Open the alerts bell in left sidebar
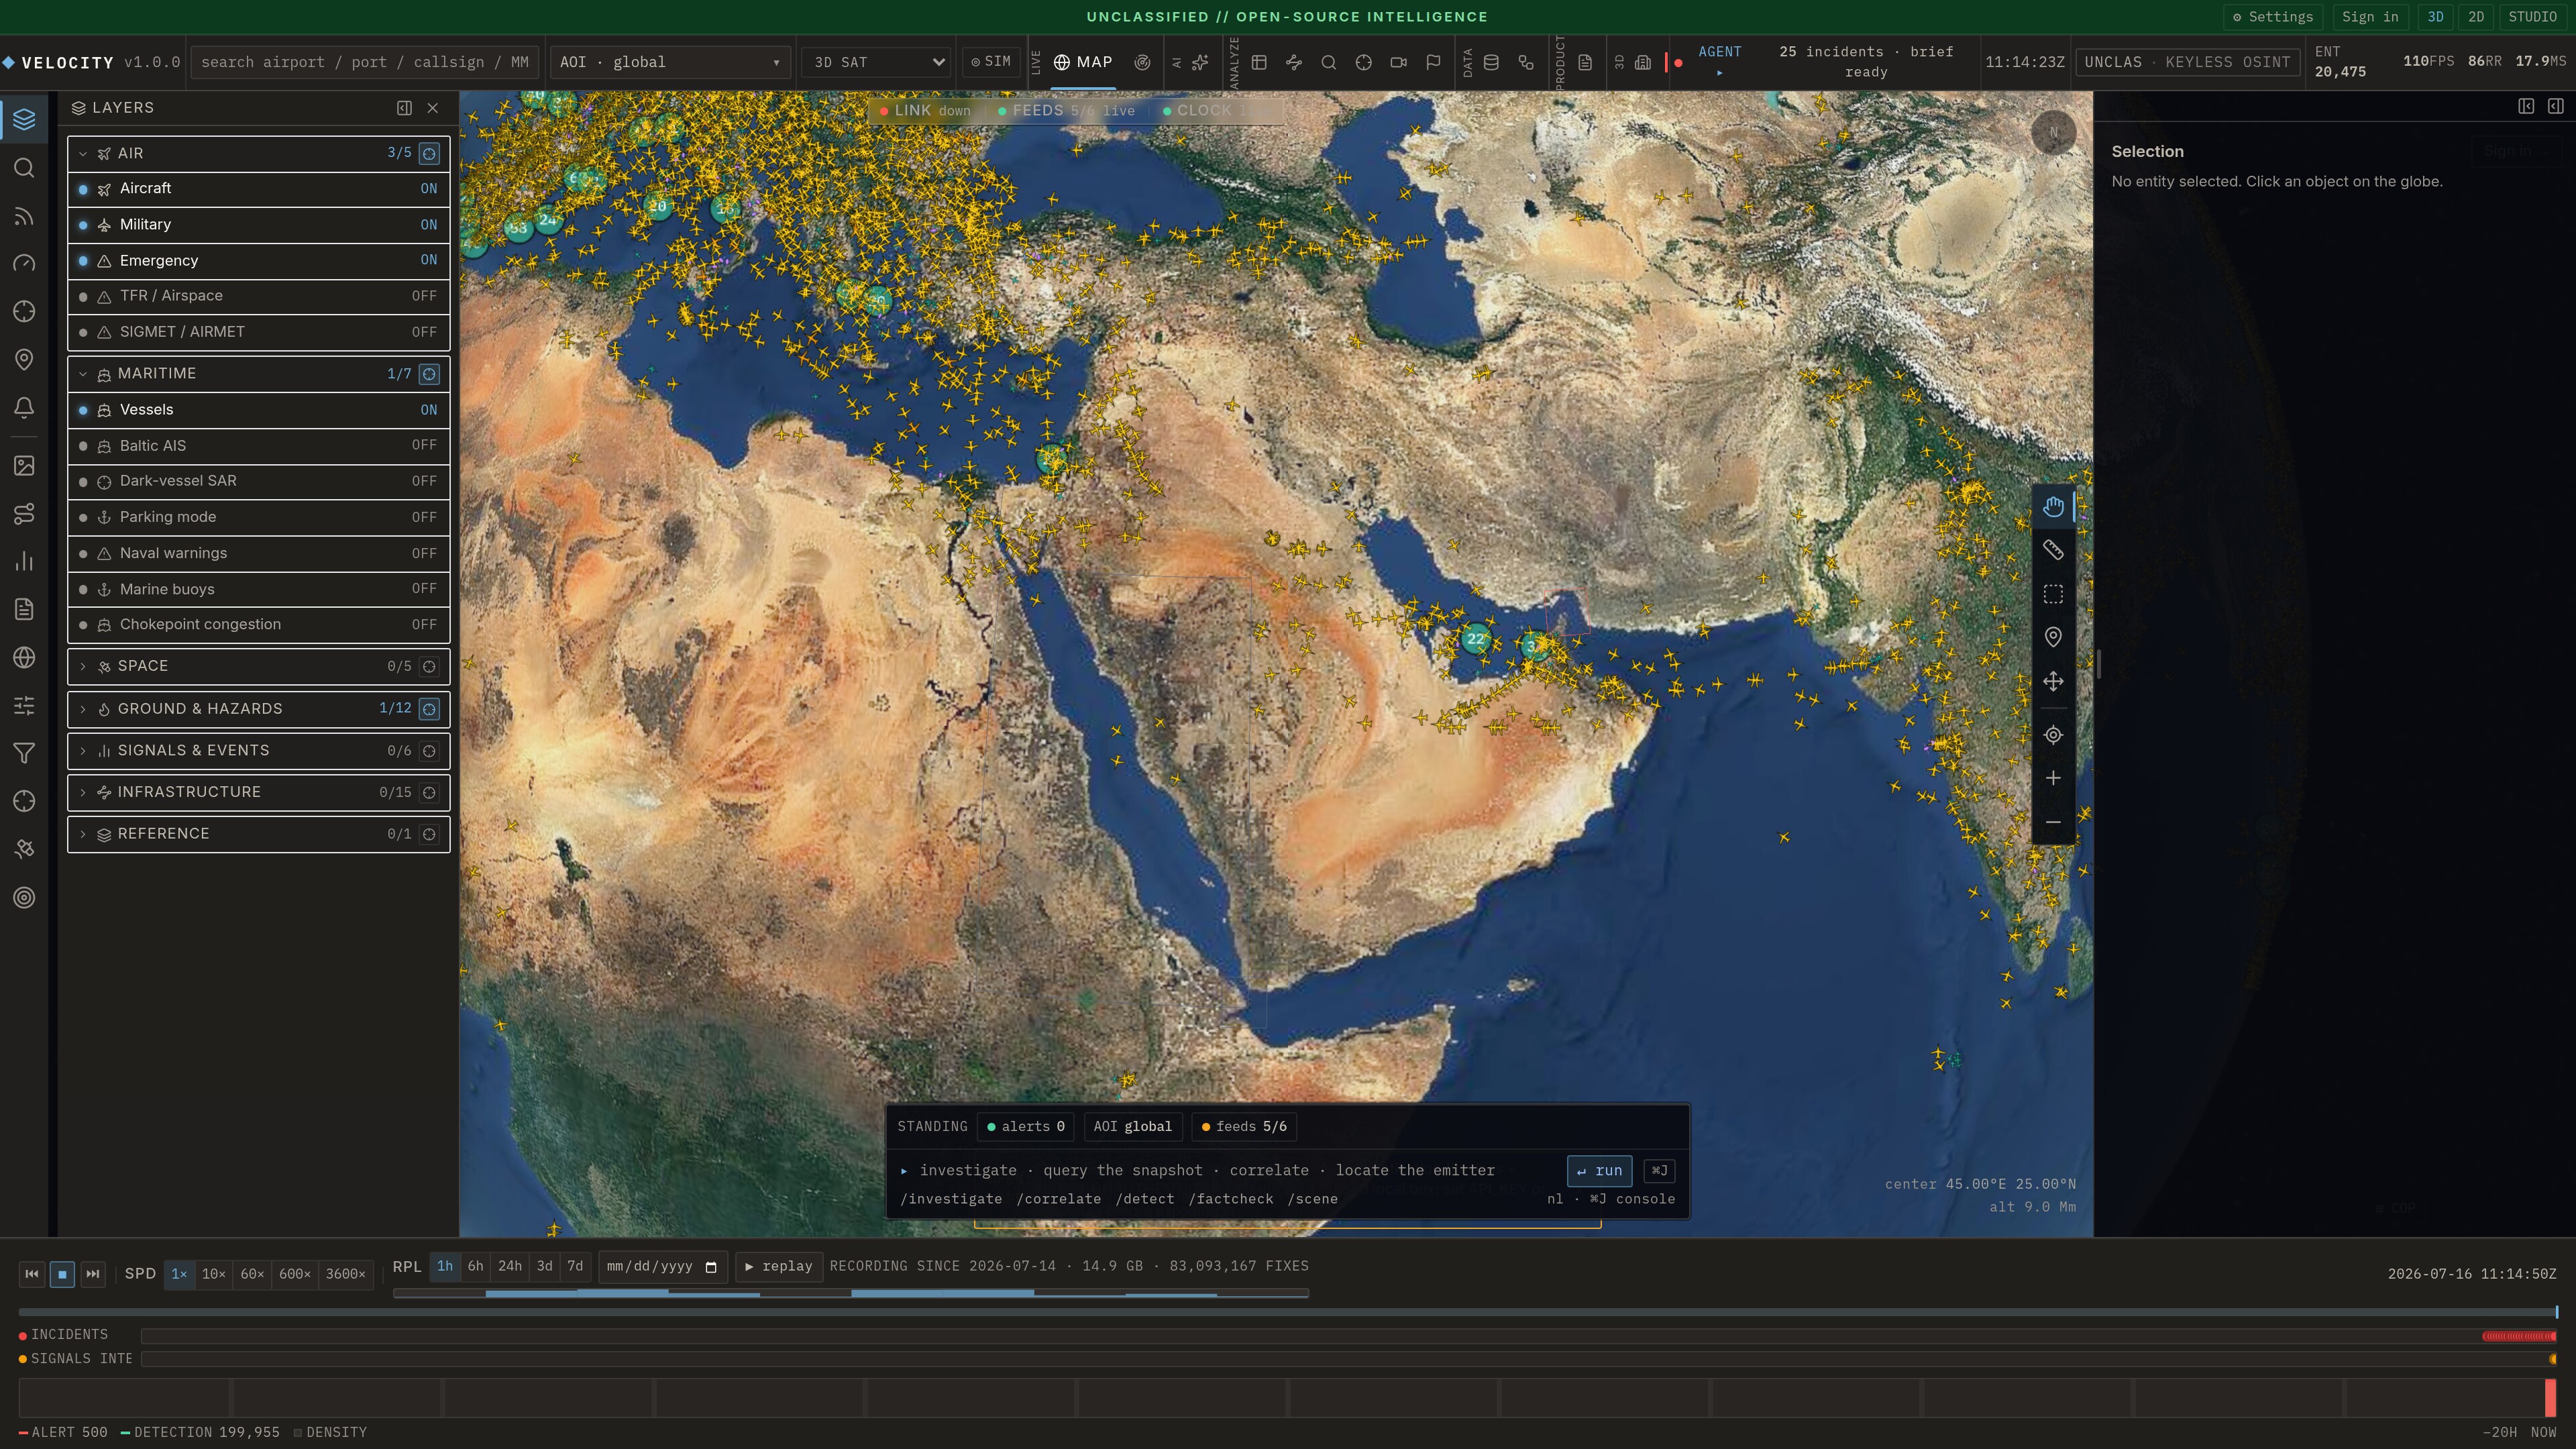 24,408
